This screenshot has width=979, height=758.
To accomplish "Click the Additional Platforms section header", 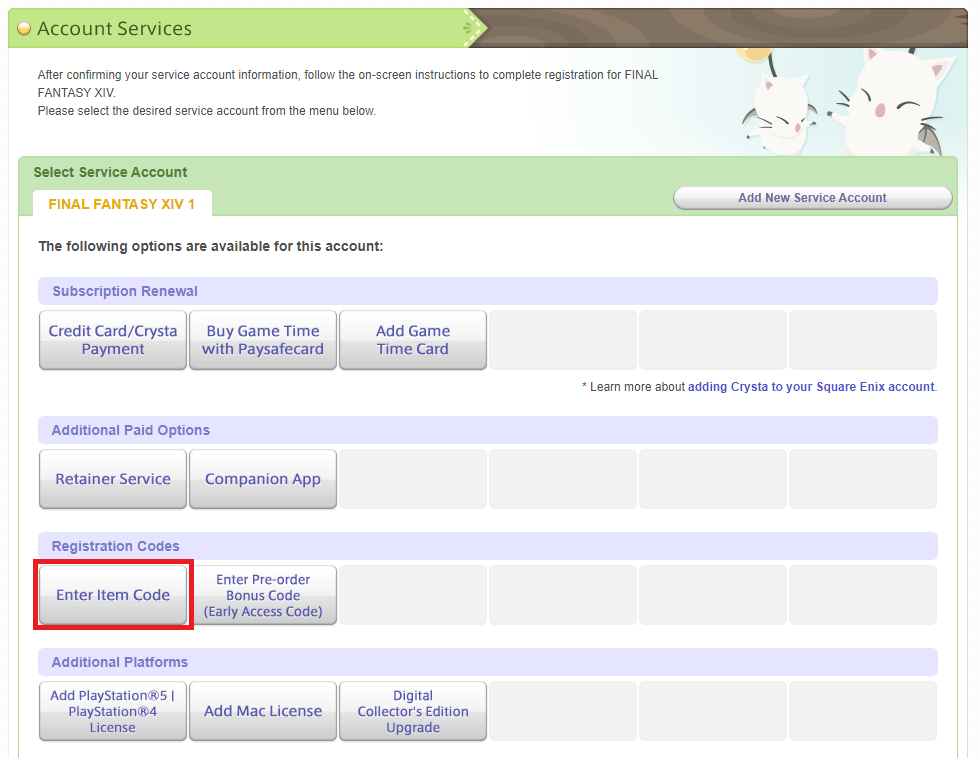I will (488, 662).
